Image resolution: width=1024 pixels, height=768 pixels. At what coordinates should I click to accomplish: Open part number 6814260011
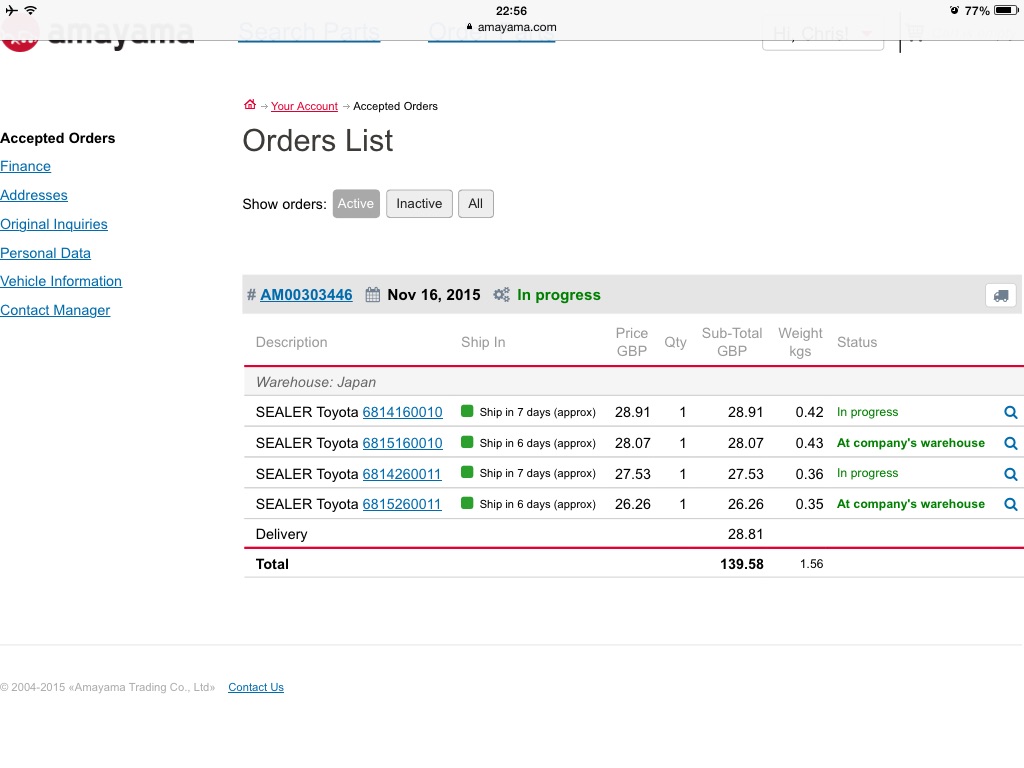(402, 474)
